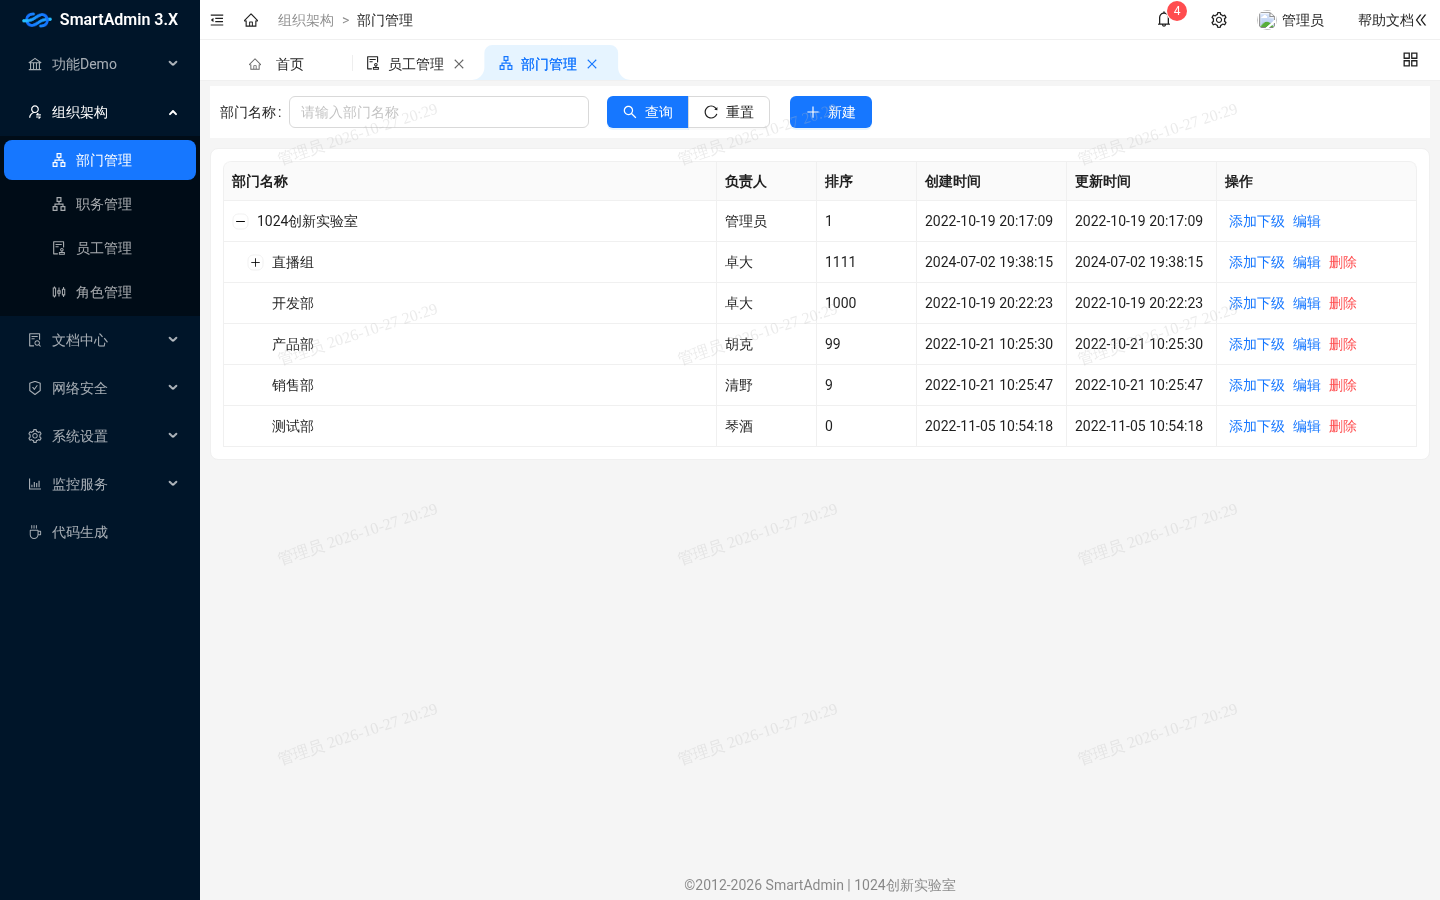
Task: Click the 员工管理 tab document icon
Action: (373, 63)
